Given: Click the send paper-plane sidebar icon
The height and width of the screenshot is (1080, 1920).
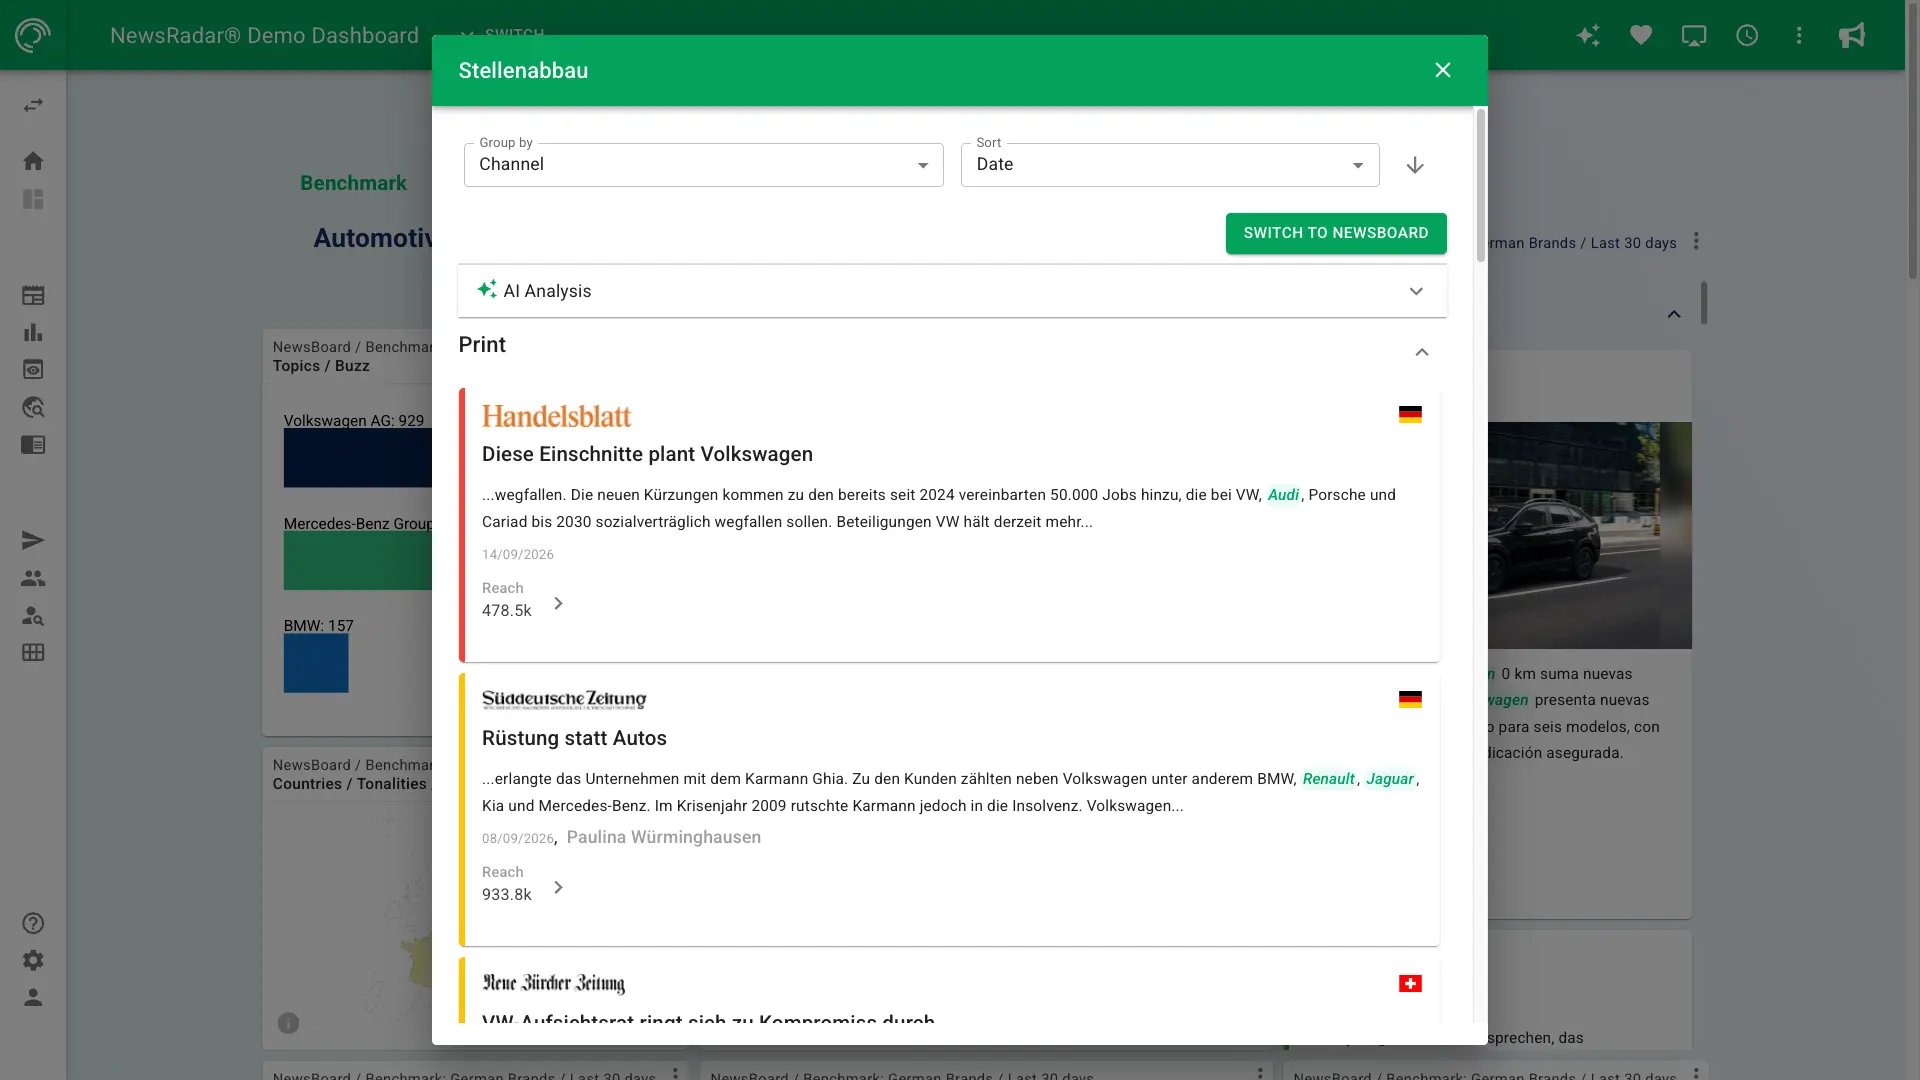Looking at the screenshot, I should pyautogui.click(x=33, y=541).
